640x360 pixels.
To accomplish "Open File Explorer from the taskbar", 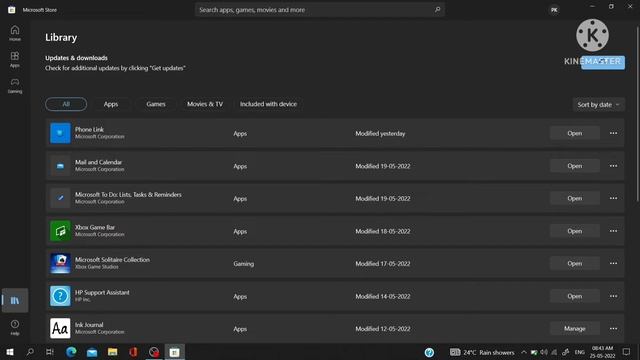I will pyautogui.click(x=113, y=352).
